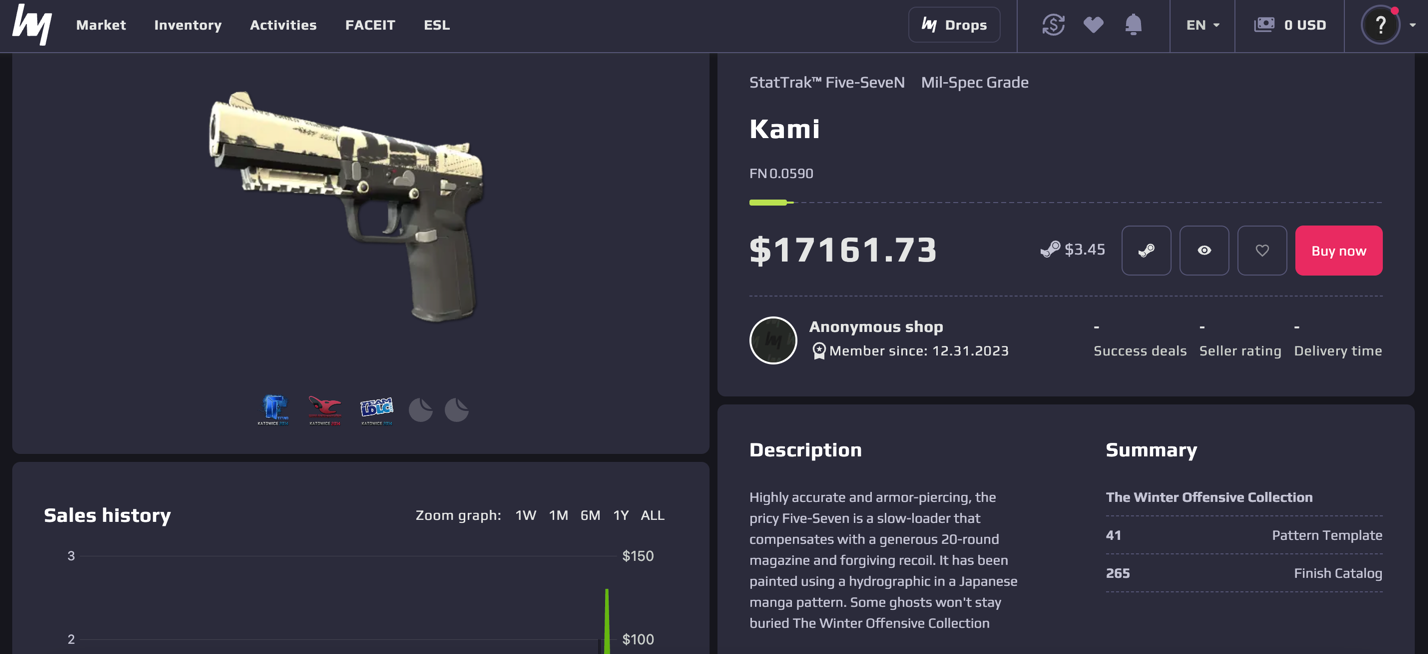Click Member since: 12.31.2023 text
This screenshot has width=1428, height=654.
point(919,351)
